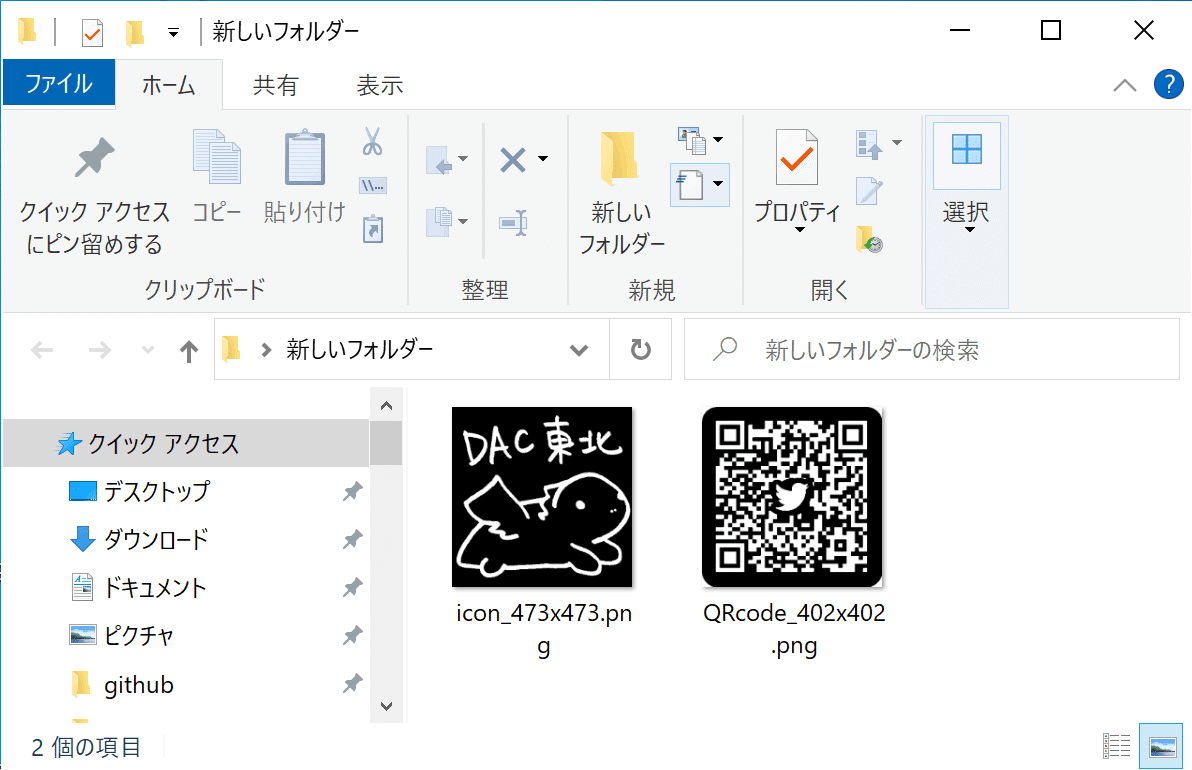
Task: Click the Edit pencil icon
Action: [869, 192]
